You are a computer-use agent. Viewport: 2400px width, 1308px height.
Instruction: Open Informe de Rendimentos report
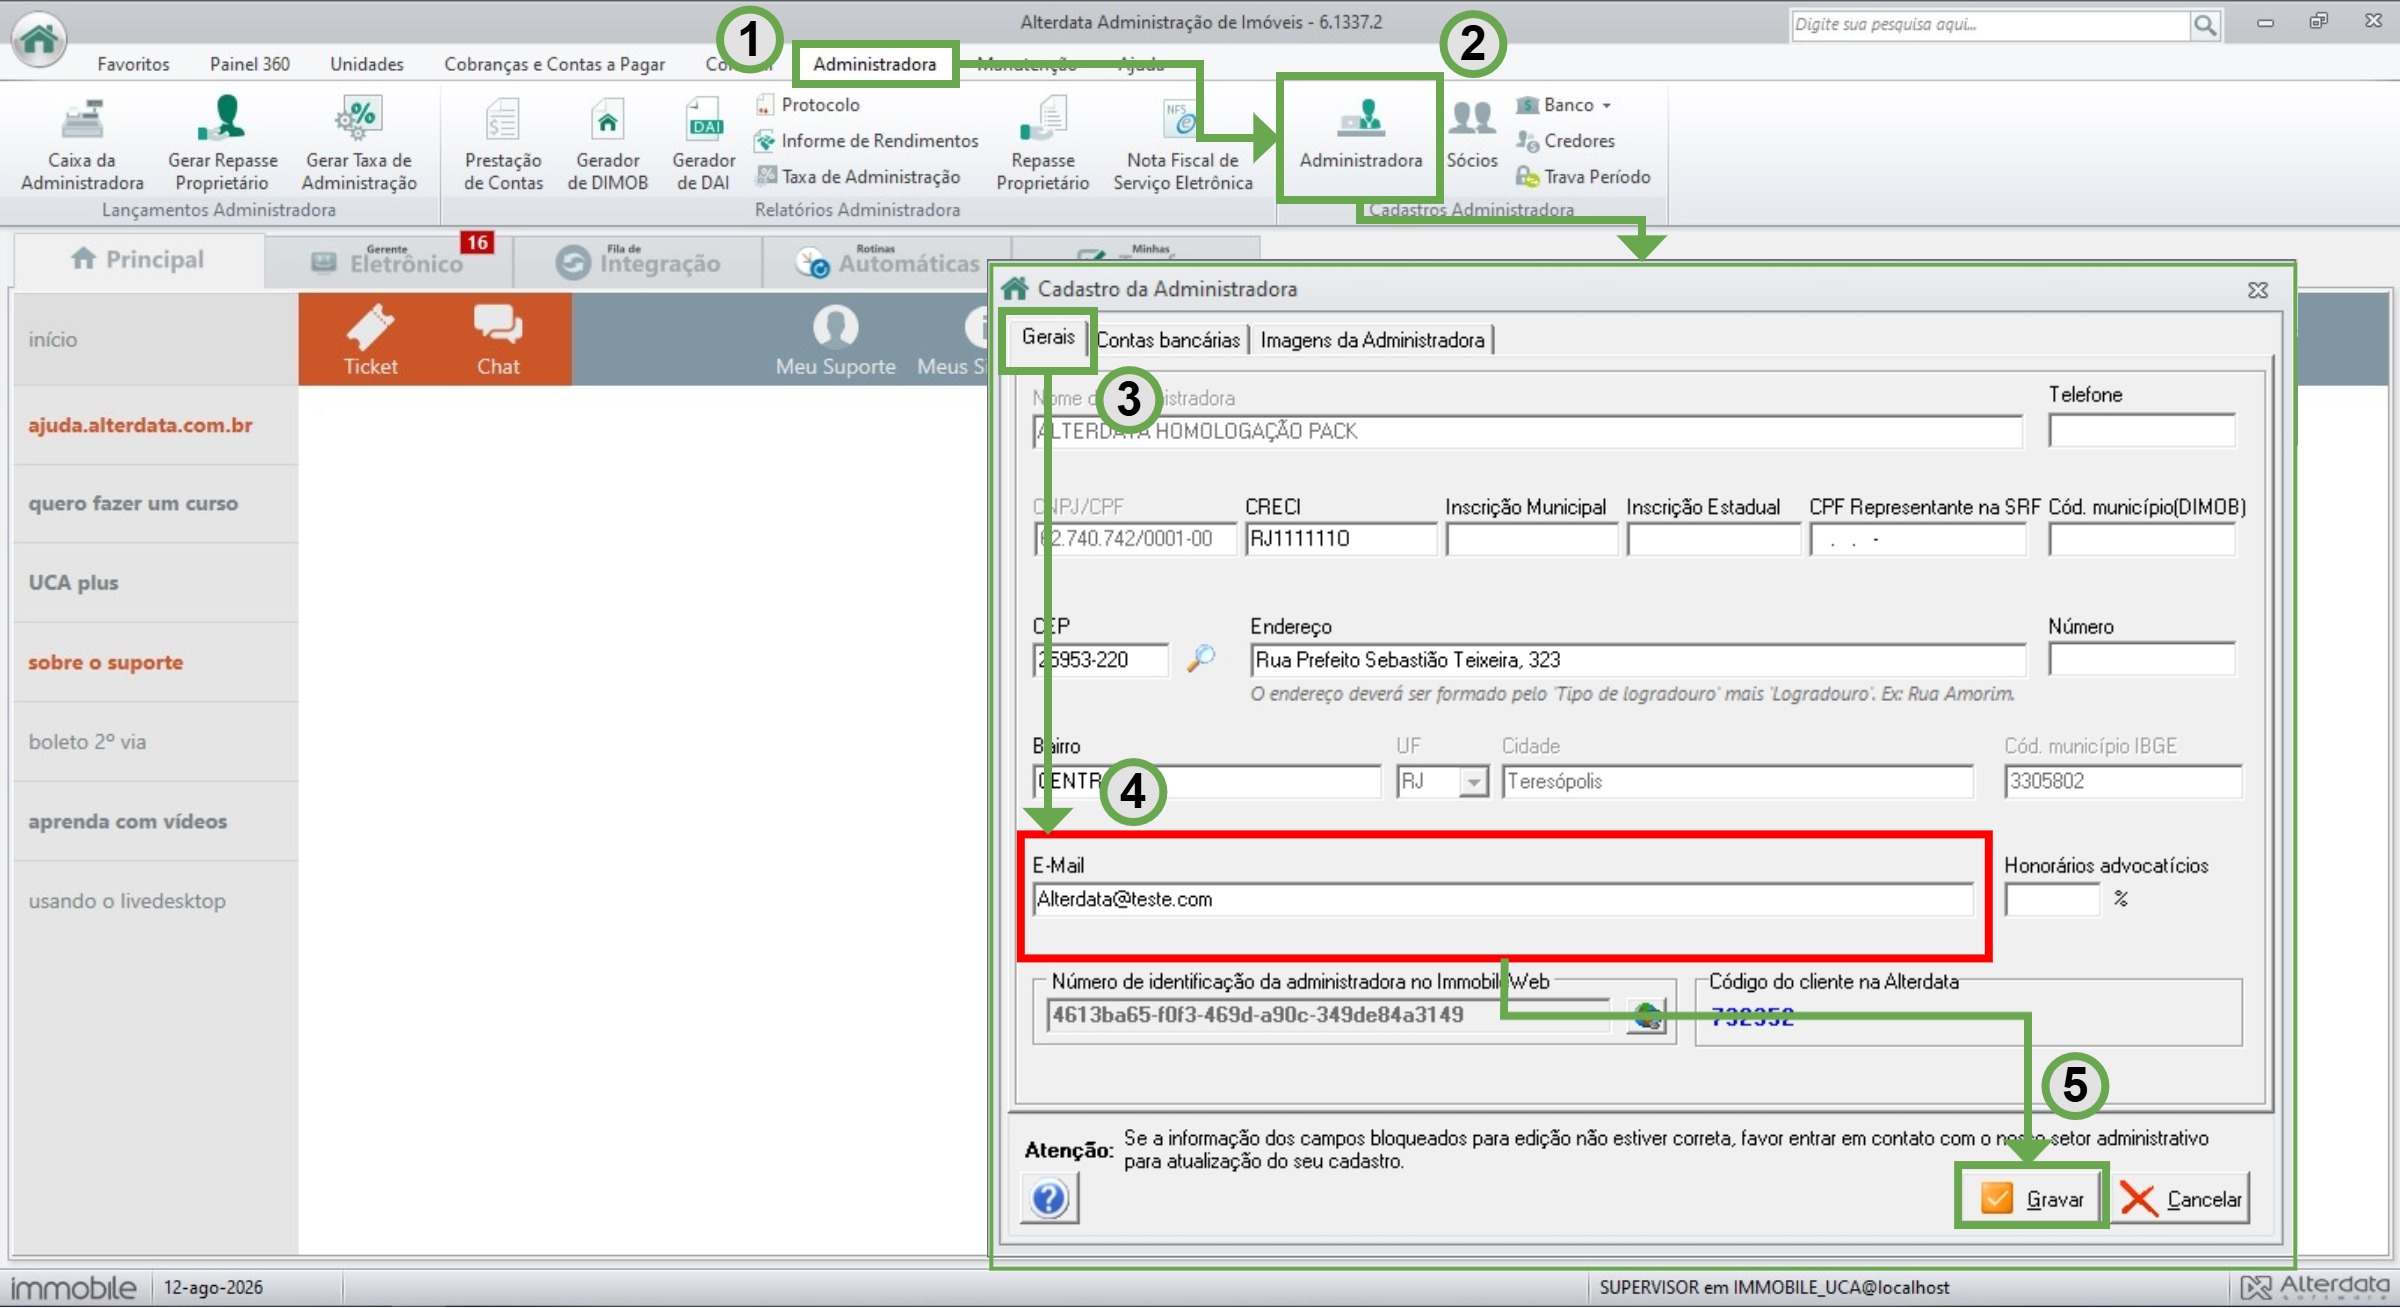click(x=867, y=141)
